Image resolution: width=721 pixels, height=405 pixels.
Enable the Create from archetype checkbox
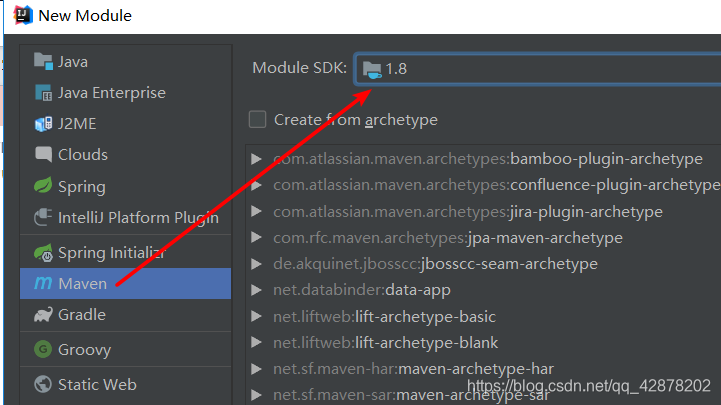(258, 120)
